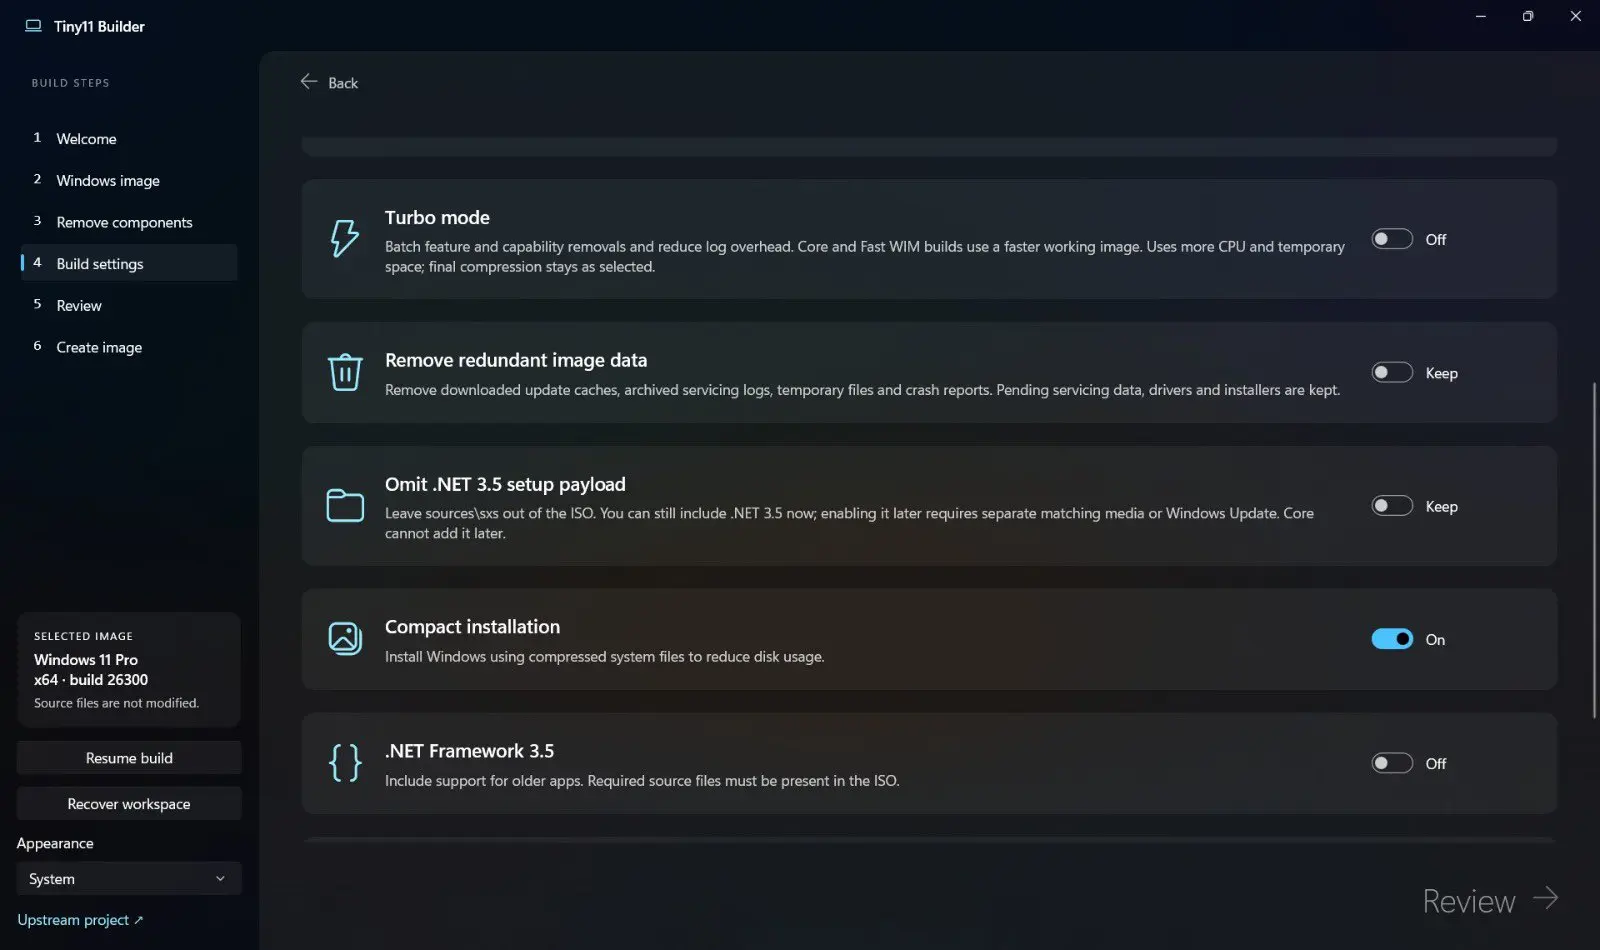
Task: Toggle the Omit .NET 3.5 setup payload switch
Action: (x=1392, y=506)
